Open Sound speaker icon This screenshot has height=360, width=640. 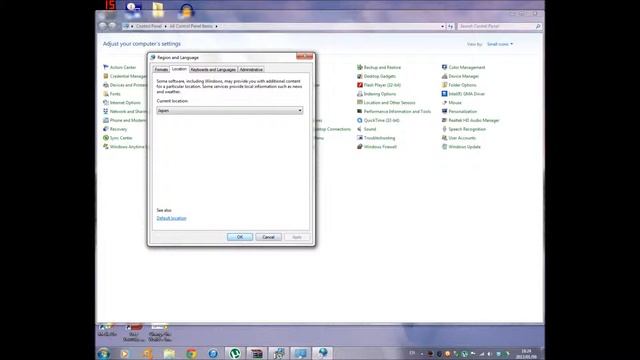[x=360, y=129]
